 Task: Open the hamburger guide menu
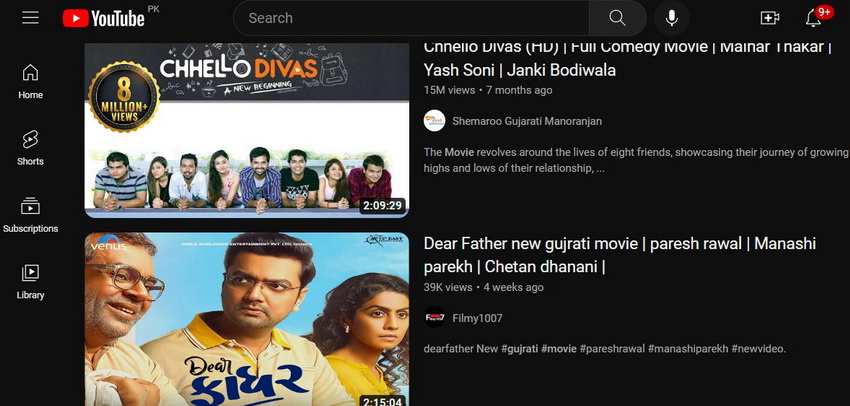click(x=30, y=18)
